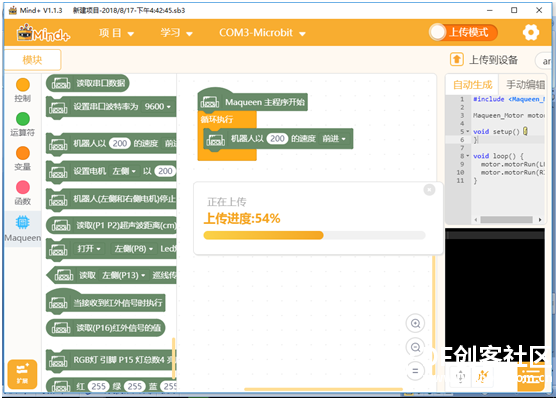Switch to the 手动编辑 tab

point(525,85)
